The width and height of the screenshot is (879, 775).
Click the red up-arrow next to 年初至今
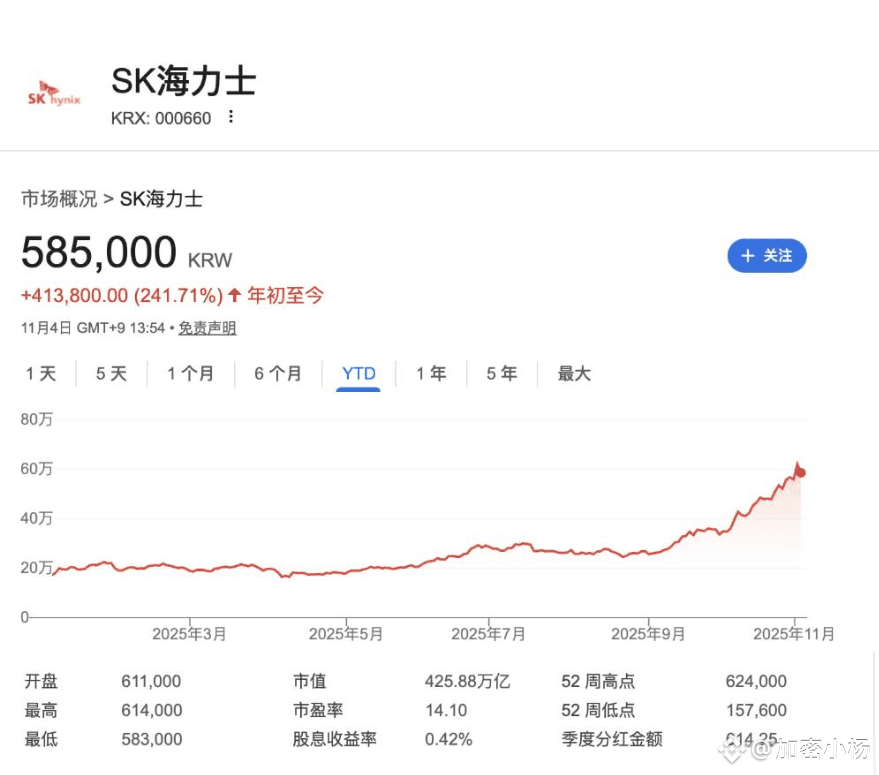[x=235, y=295]
